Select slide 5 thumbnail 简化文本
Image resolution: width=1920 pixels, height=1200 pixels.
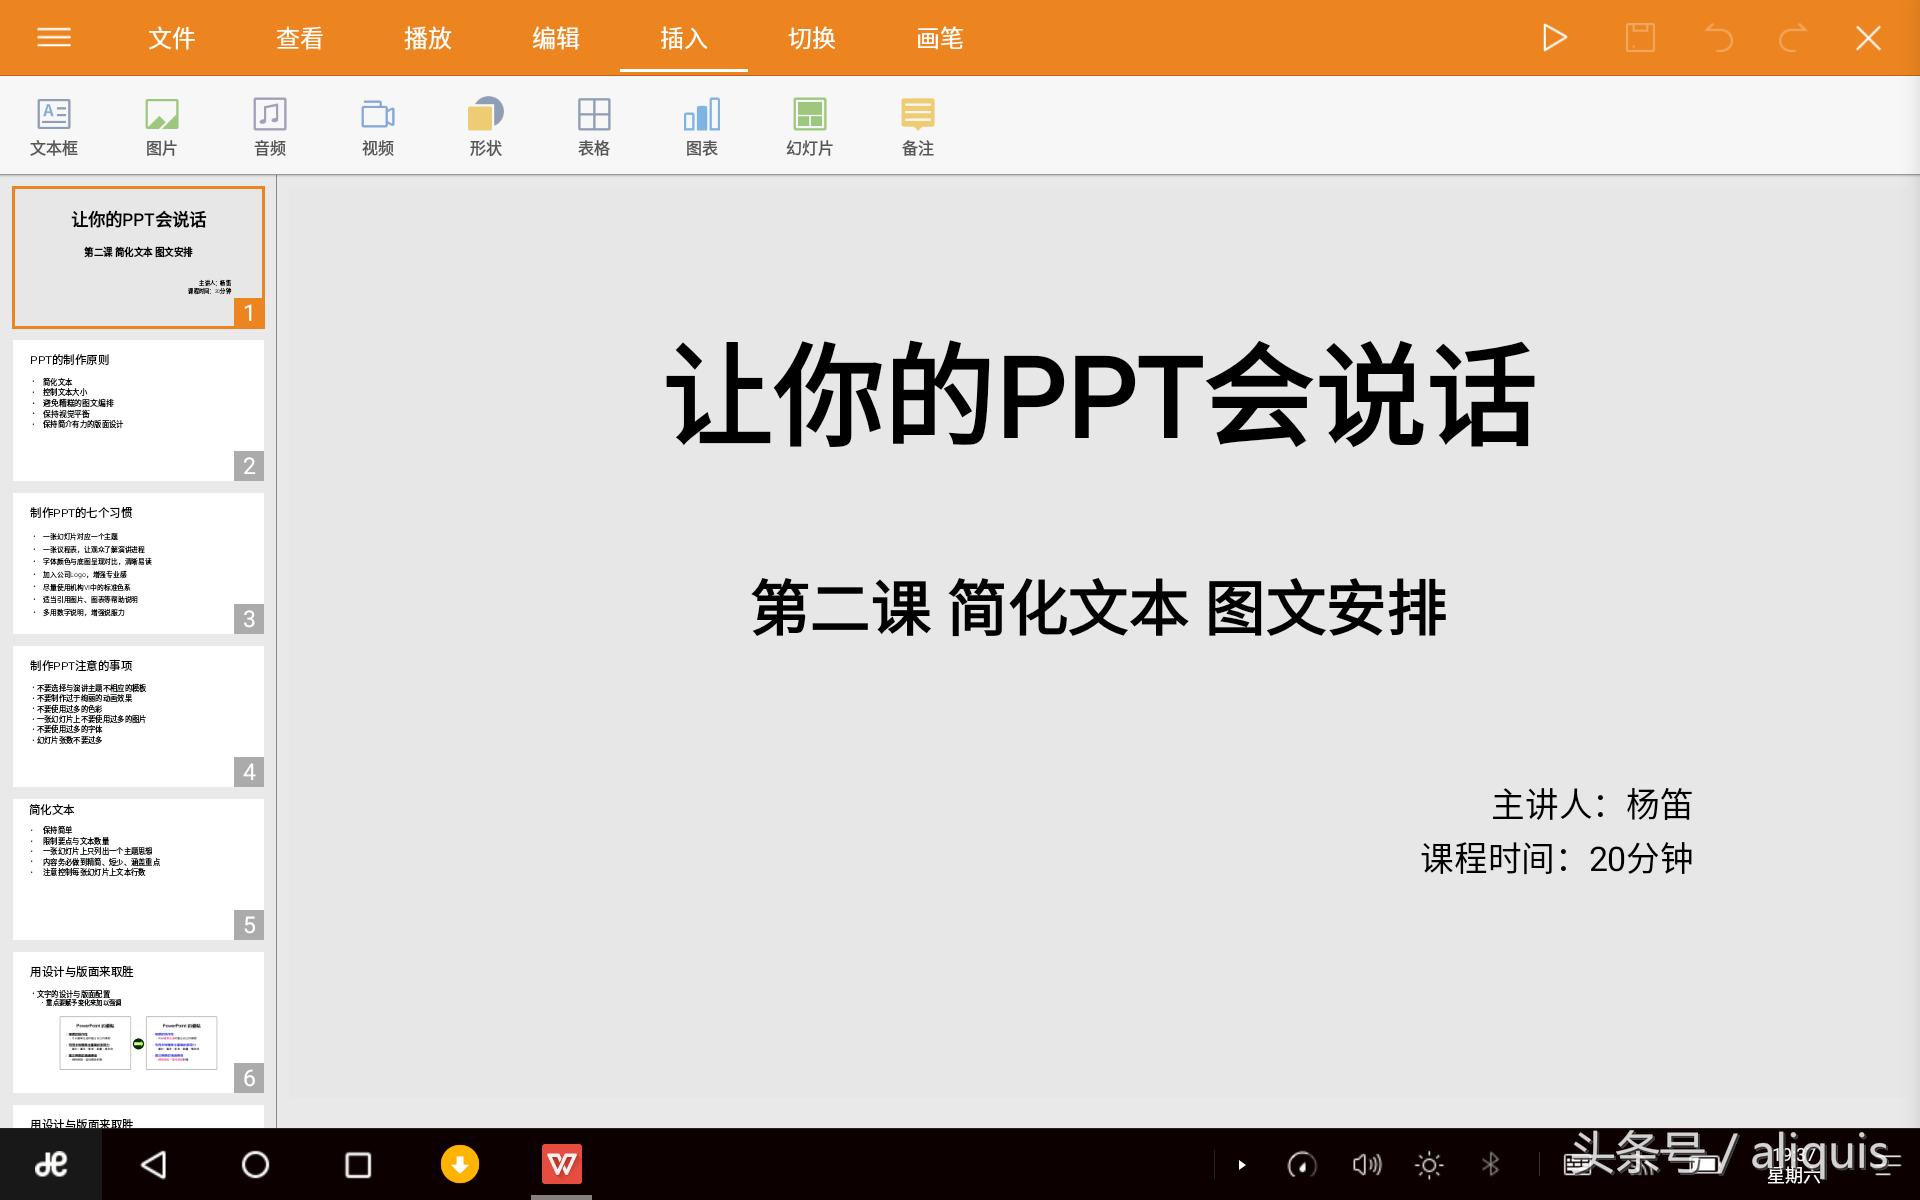pyautogui.click(x=138, y=869)
